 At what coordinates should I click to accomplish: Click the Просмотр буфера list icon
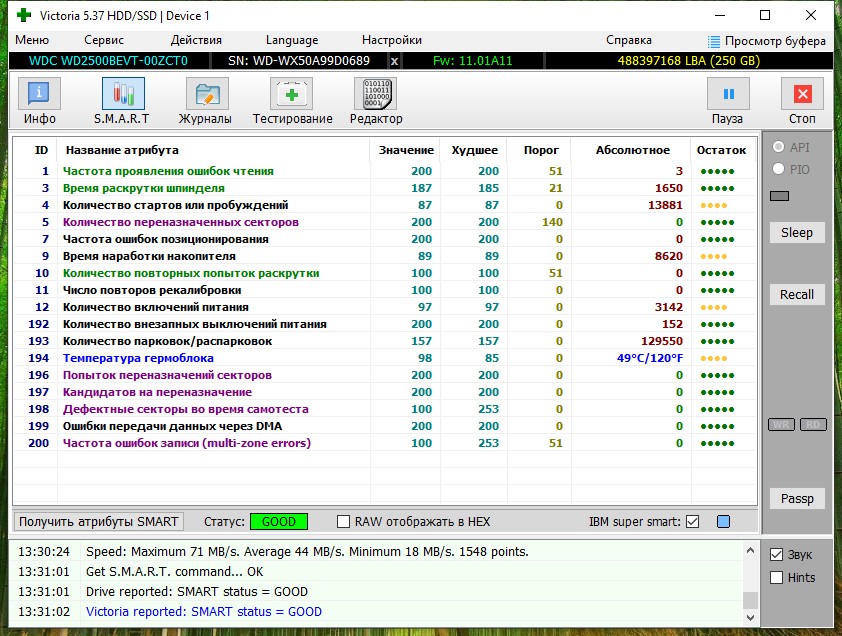tap(714, 41)
